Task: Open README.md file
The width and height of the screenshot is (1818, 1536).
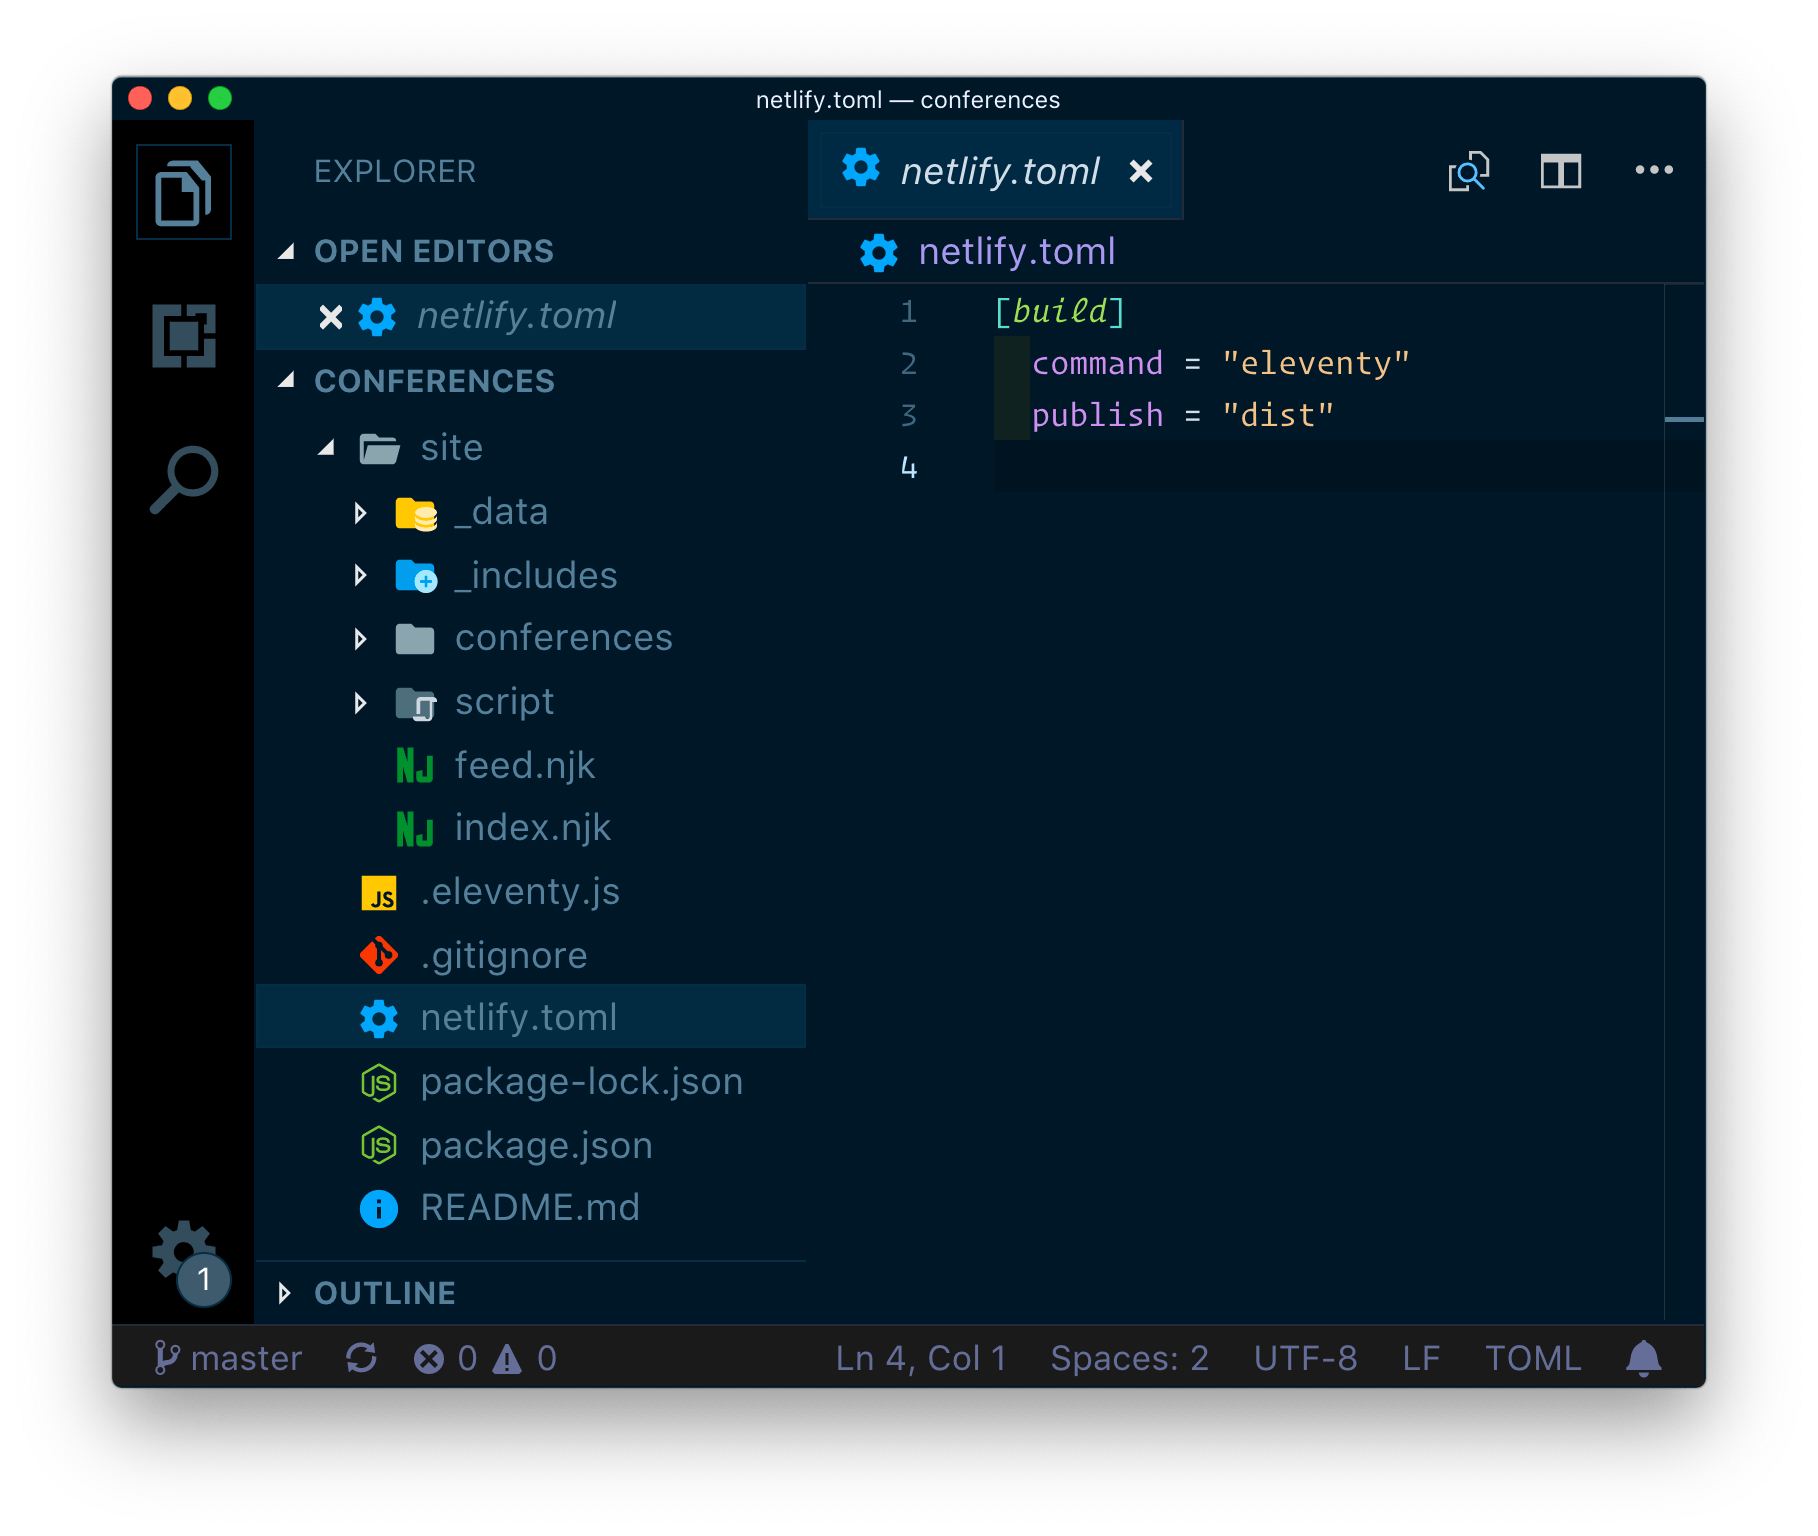Action: click(x=531, y=1208)
